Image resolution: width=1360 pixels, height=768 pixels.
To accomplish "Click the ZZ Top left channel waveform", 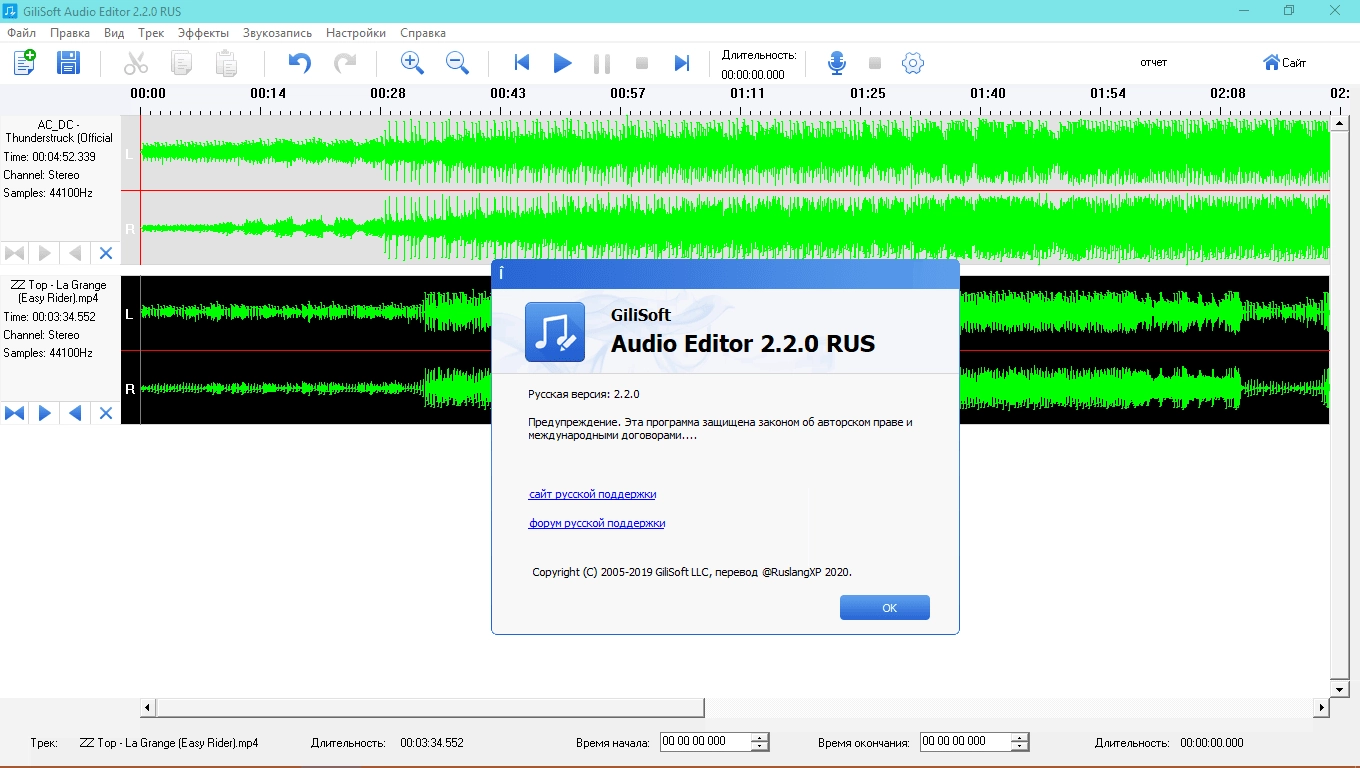I will click(735, 313).
